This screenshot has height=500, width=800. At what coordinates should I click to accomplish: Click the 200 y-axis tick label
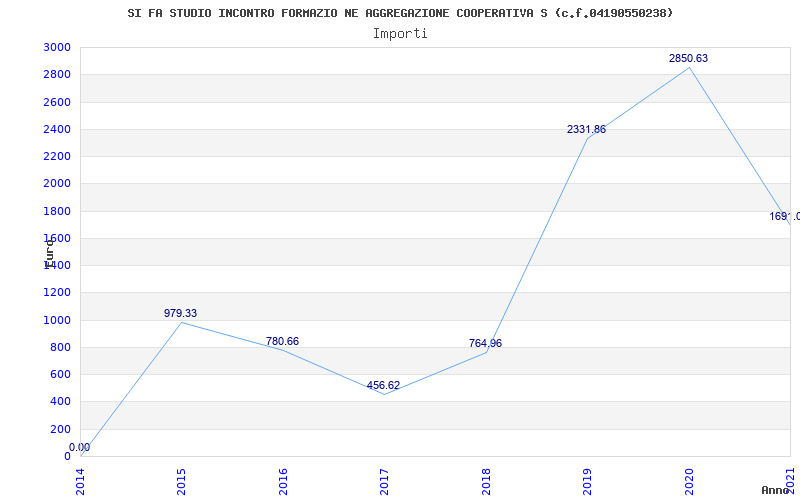pyautogui.click(x=61, y=429)
